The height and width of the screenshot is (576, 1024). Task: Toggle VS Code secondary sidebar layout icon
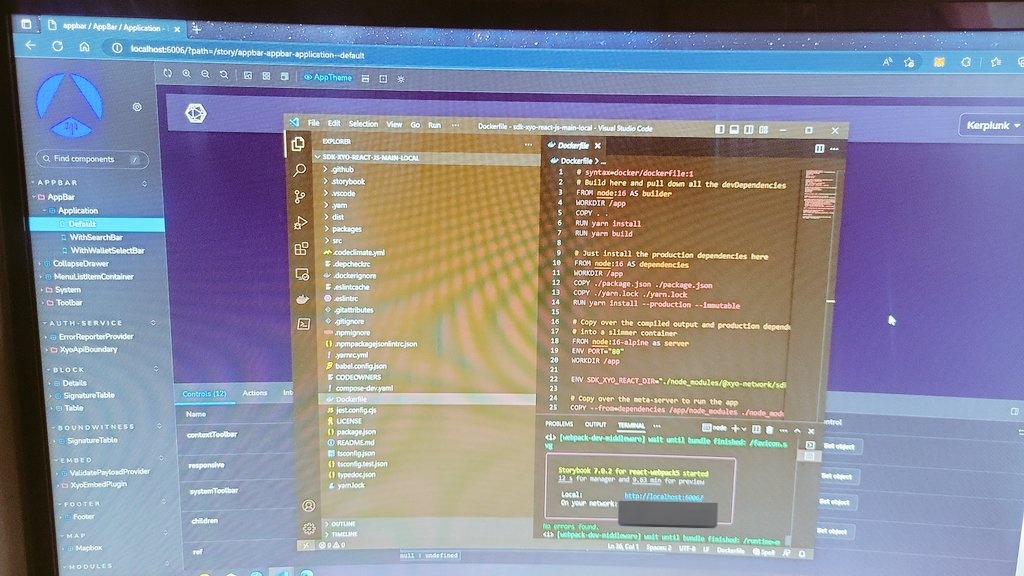(x=748, y=129)
